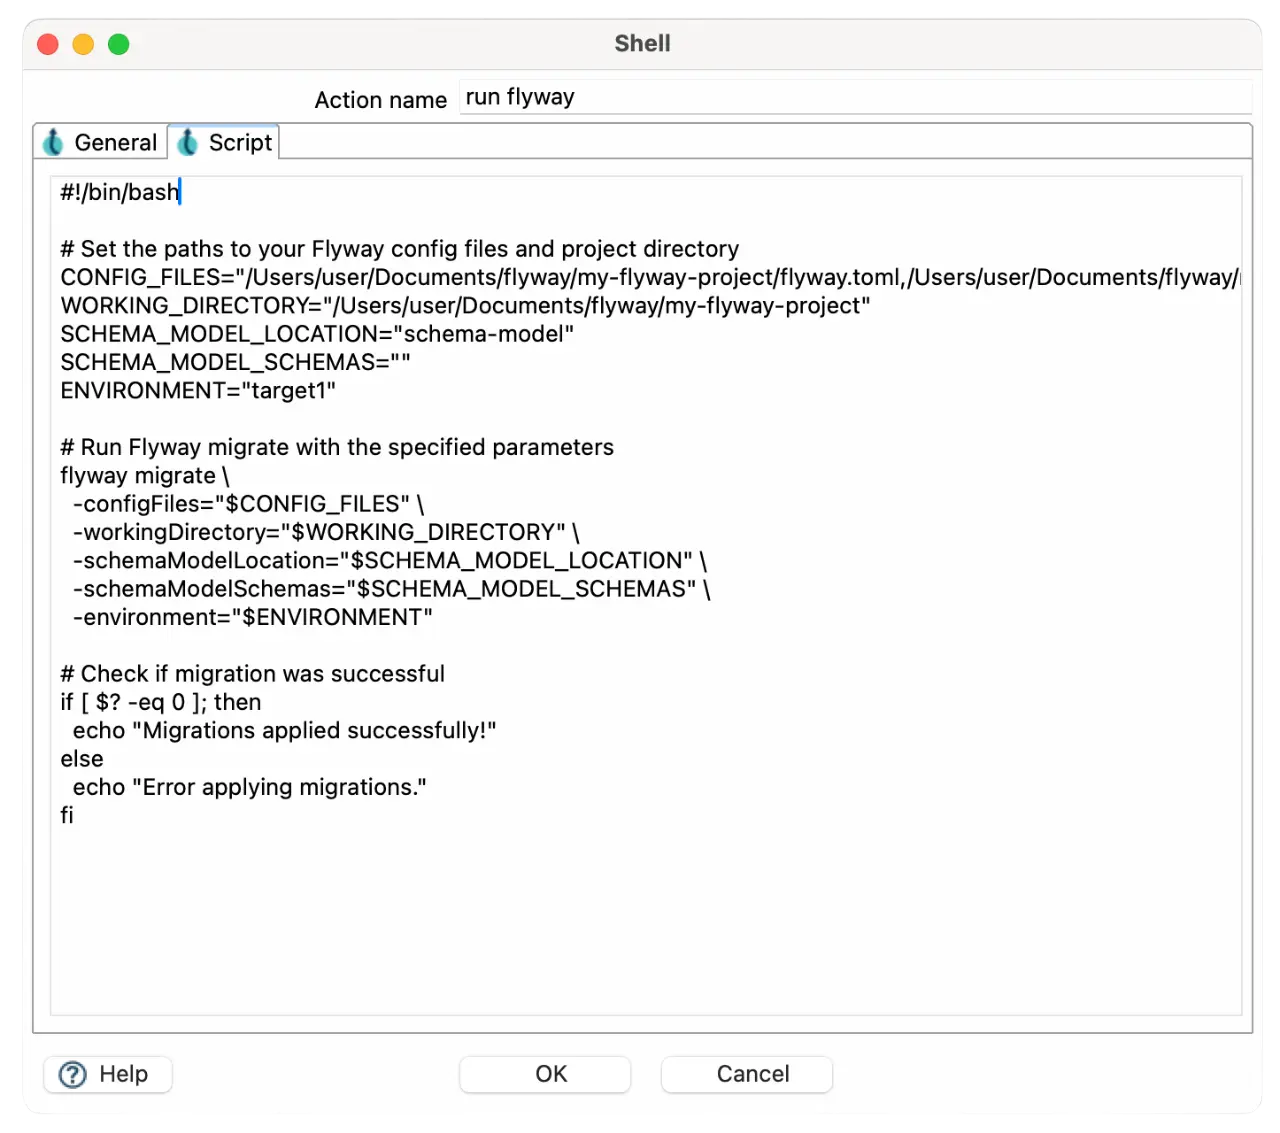Close the Shell dialog with red button

coord(48,44)
